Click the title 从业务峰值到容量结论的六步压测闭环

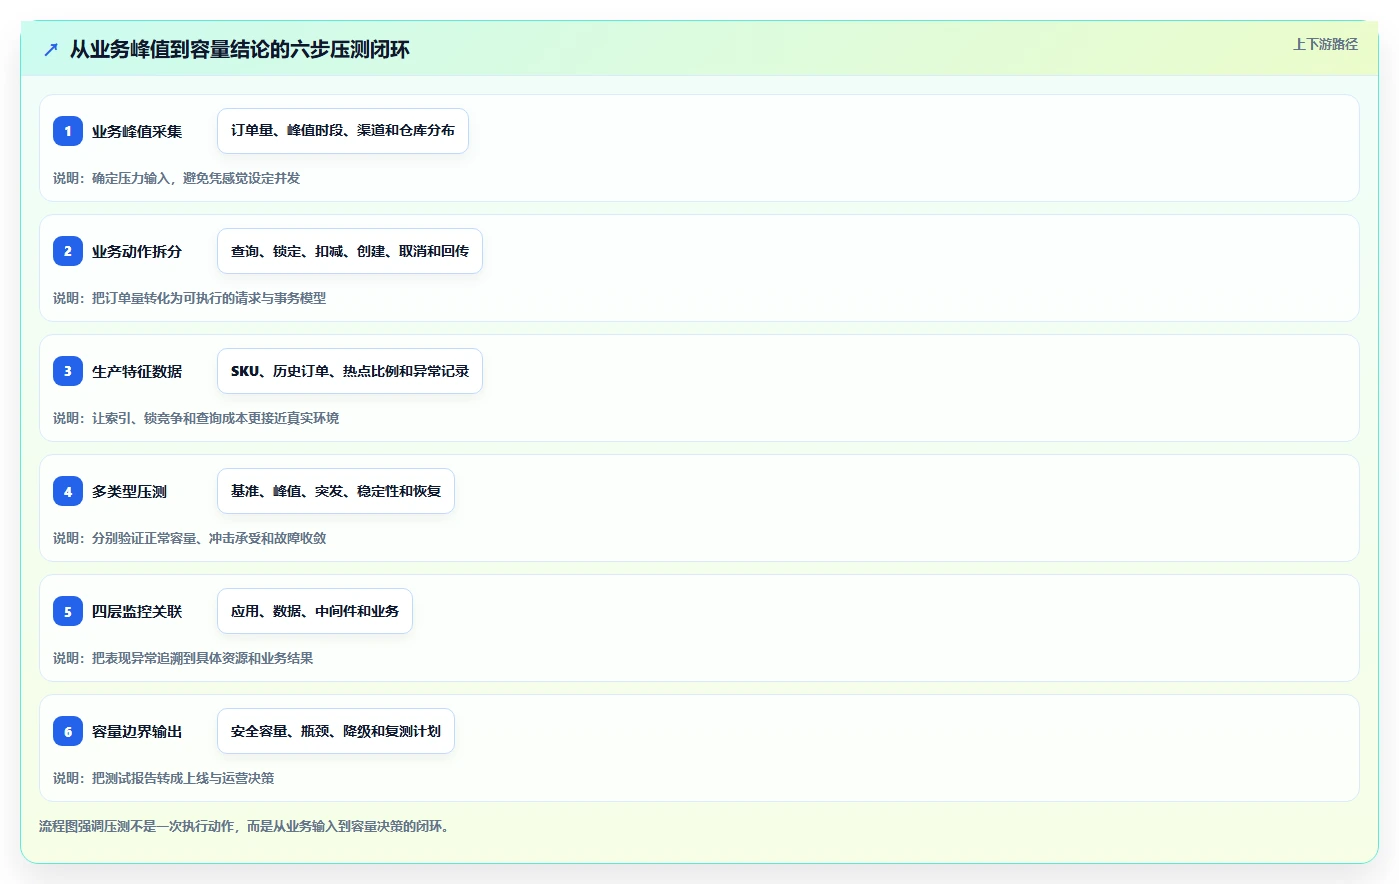[239, 49]
